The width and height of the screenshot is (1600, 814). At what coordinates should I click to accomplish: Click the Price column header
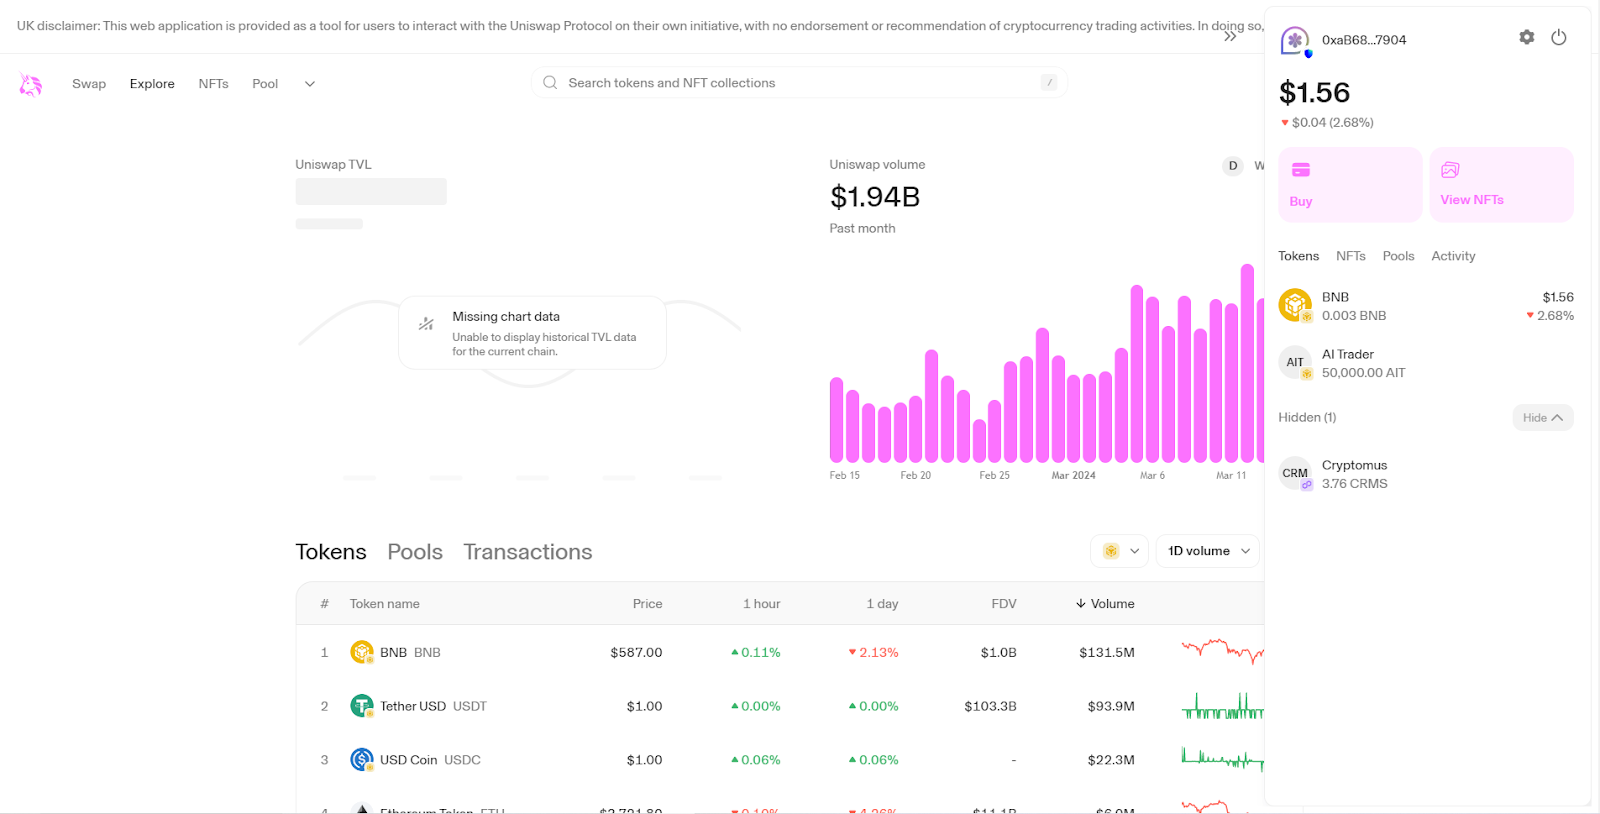(x=647, y=604)
